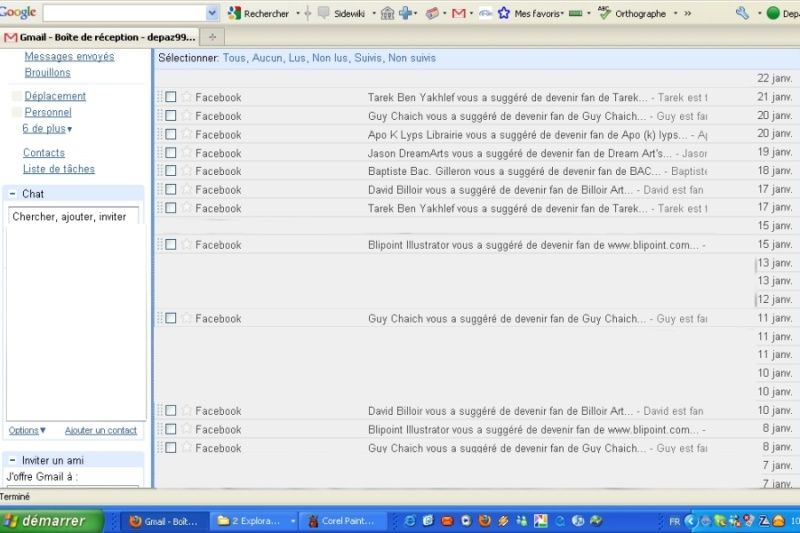Open dropdown arrow next to Orthographe
The height and width of the screenshot is (533, 800).
(x=676, y=13)
